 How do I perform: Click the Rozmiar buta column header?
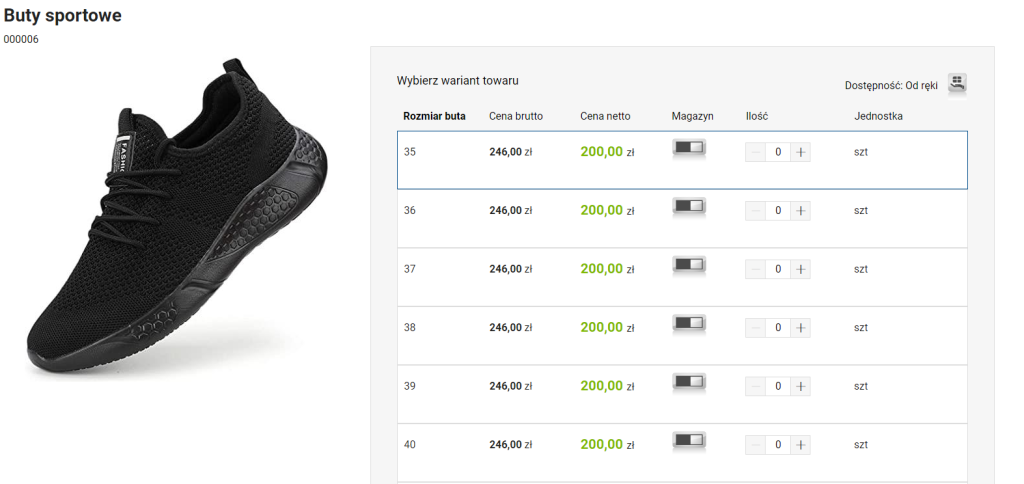[434, 116]
